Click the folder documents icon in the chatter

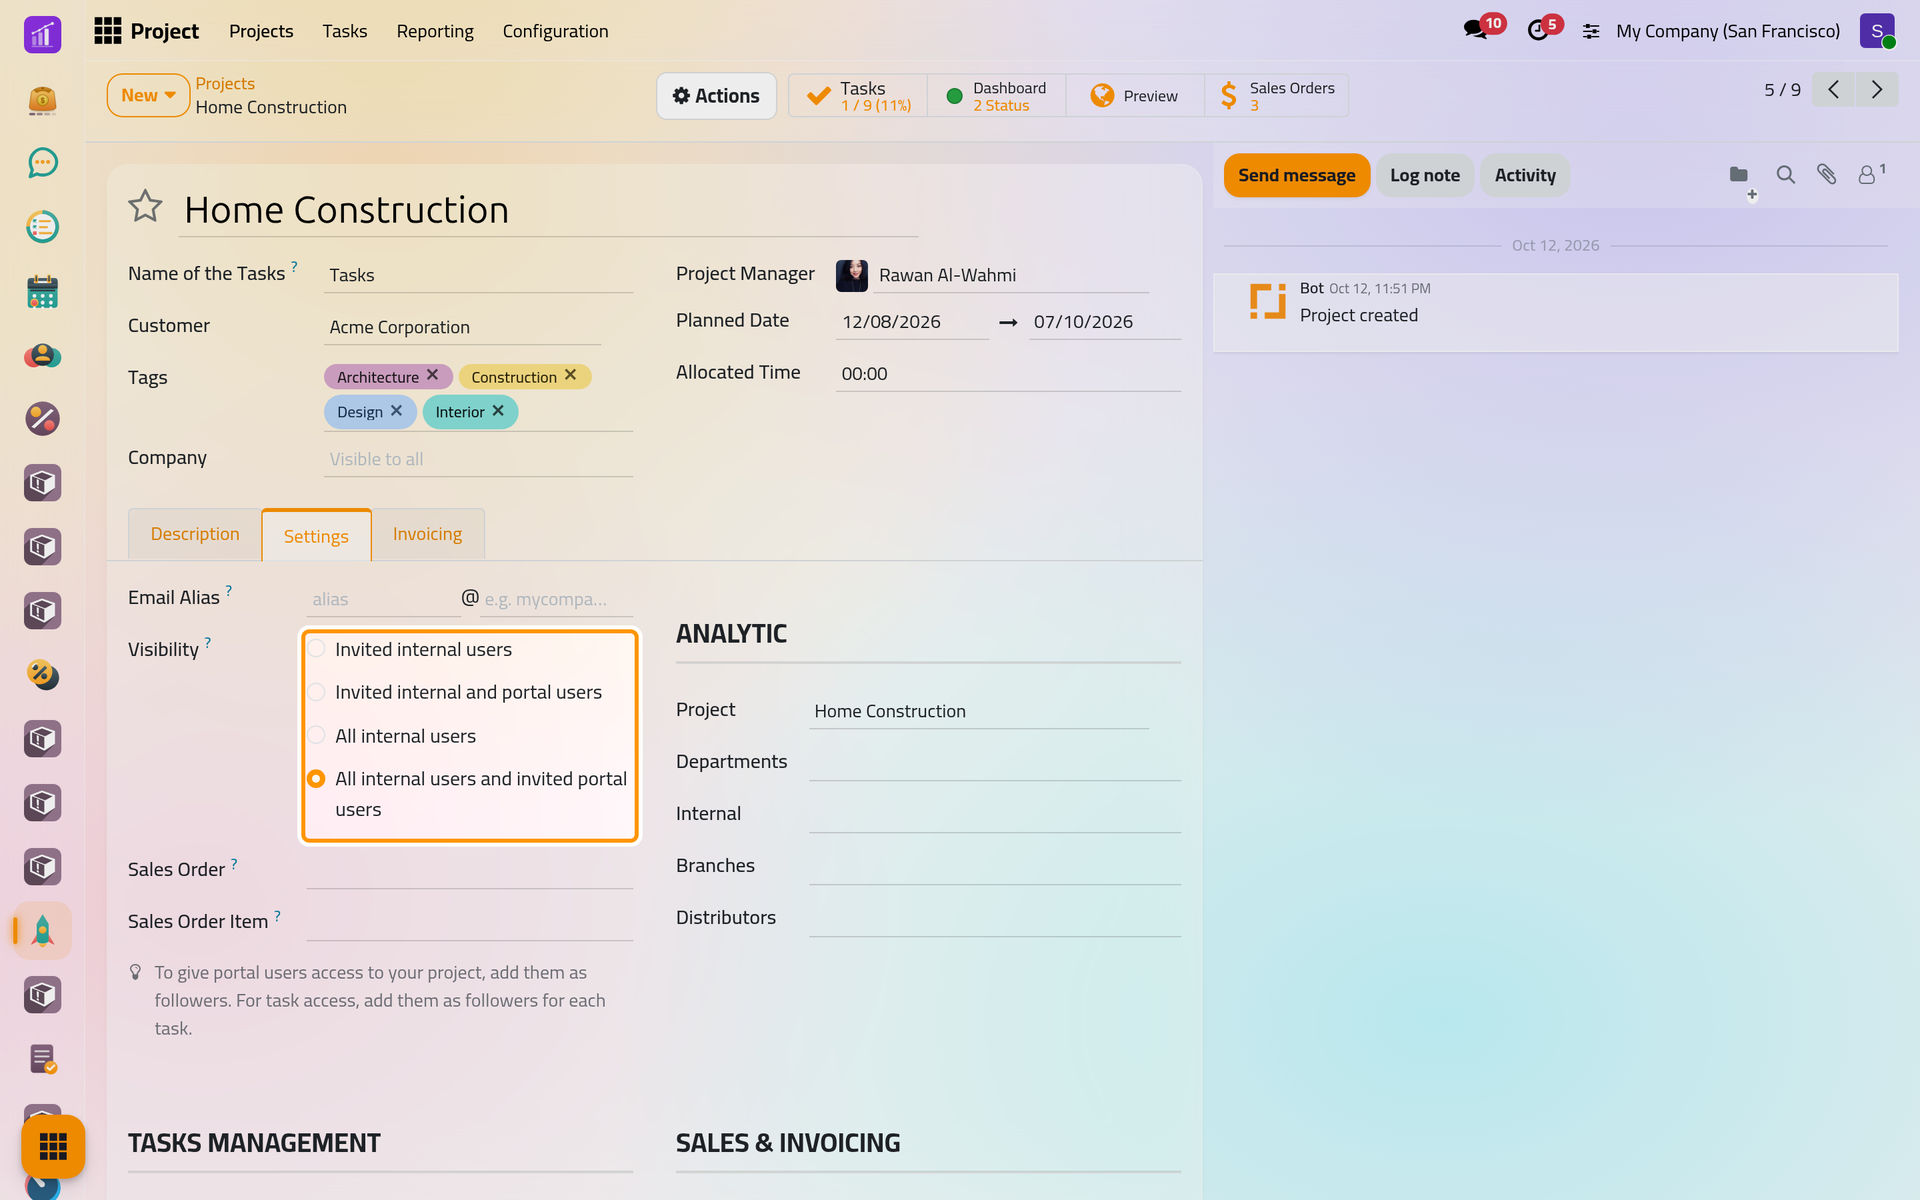click(1739, 175)
